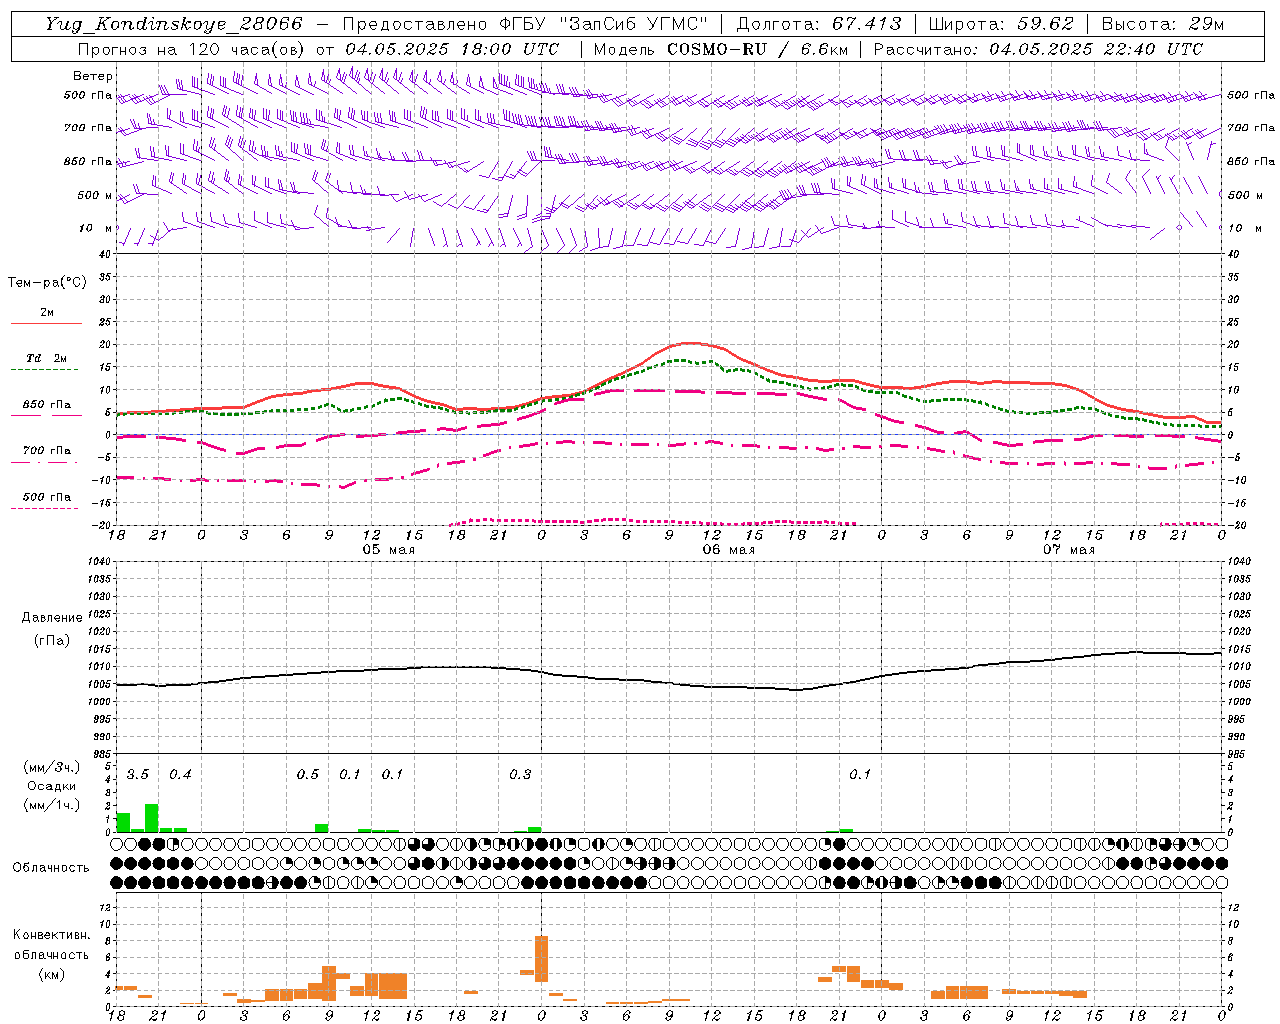Select the 'Предоставлено ФГБУ "ЗапСиб УГМС"' text
Image resolution: width=1280 pixels, height=1024 pixels.
[525, 24]
